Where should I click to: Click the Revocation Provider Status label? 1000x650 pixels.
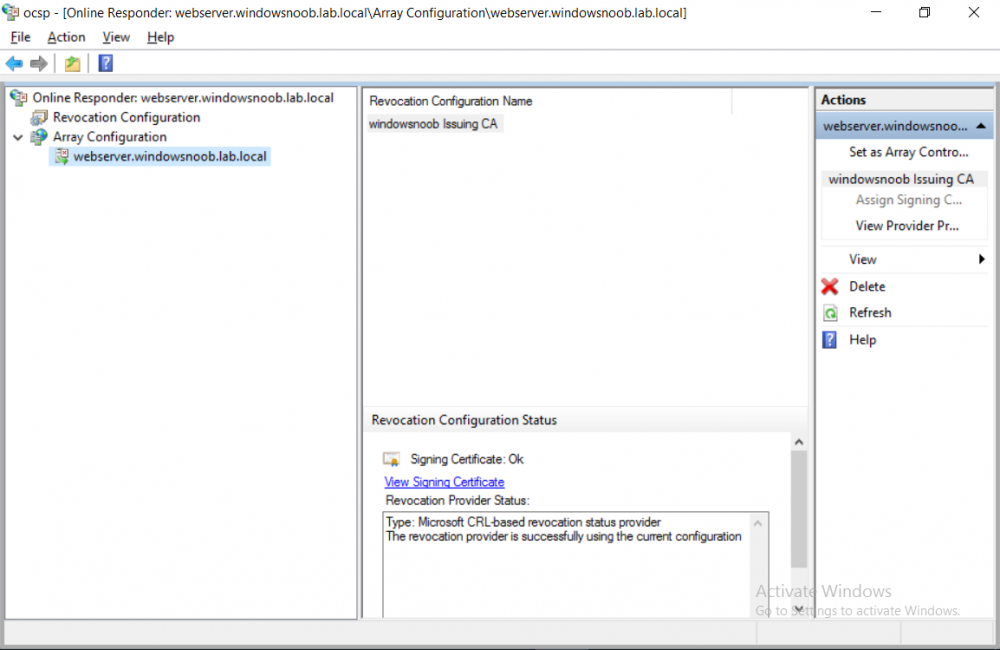(x=457, y=500)
